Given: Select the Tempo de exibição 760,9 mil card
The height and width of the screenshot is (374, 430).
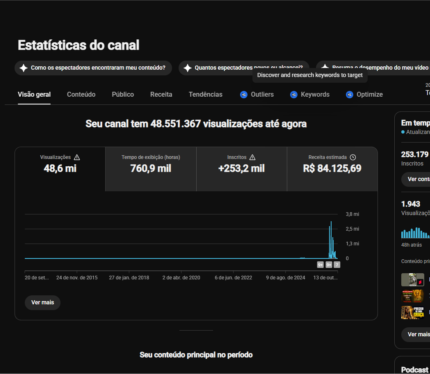Looking at the screenshot, I should 151,169.
